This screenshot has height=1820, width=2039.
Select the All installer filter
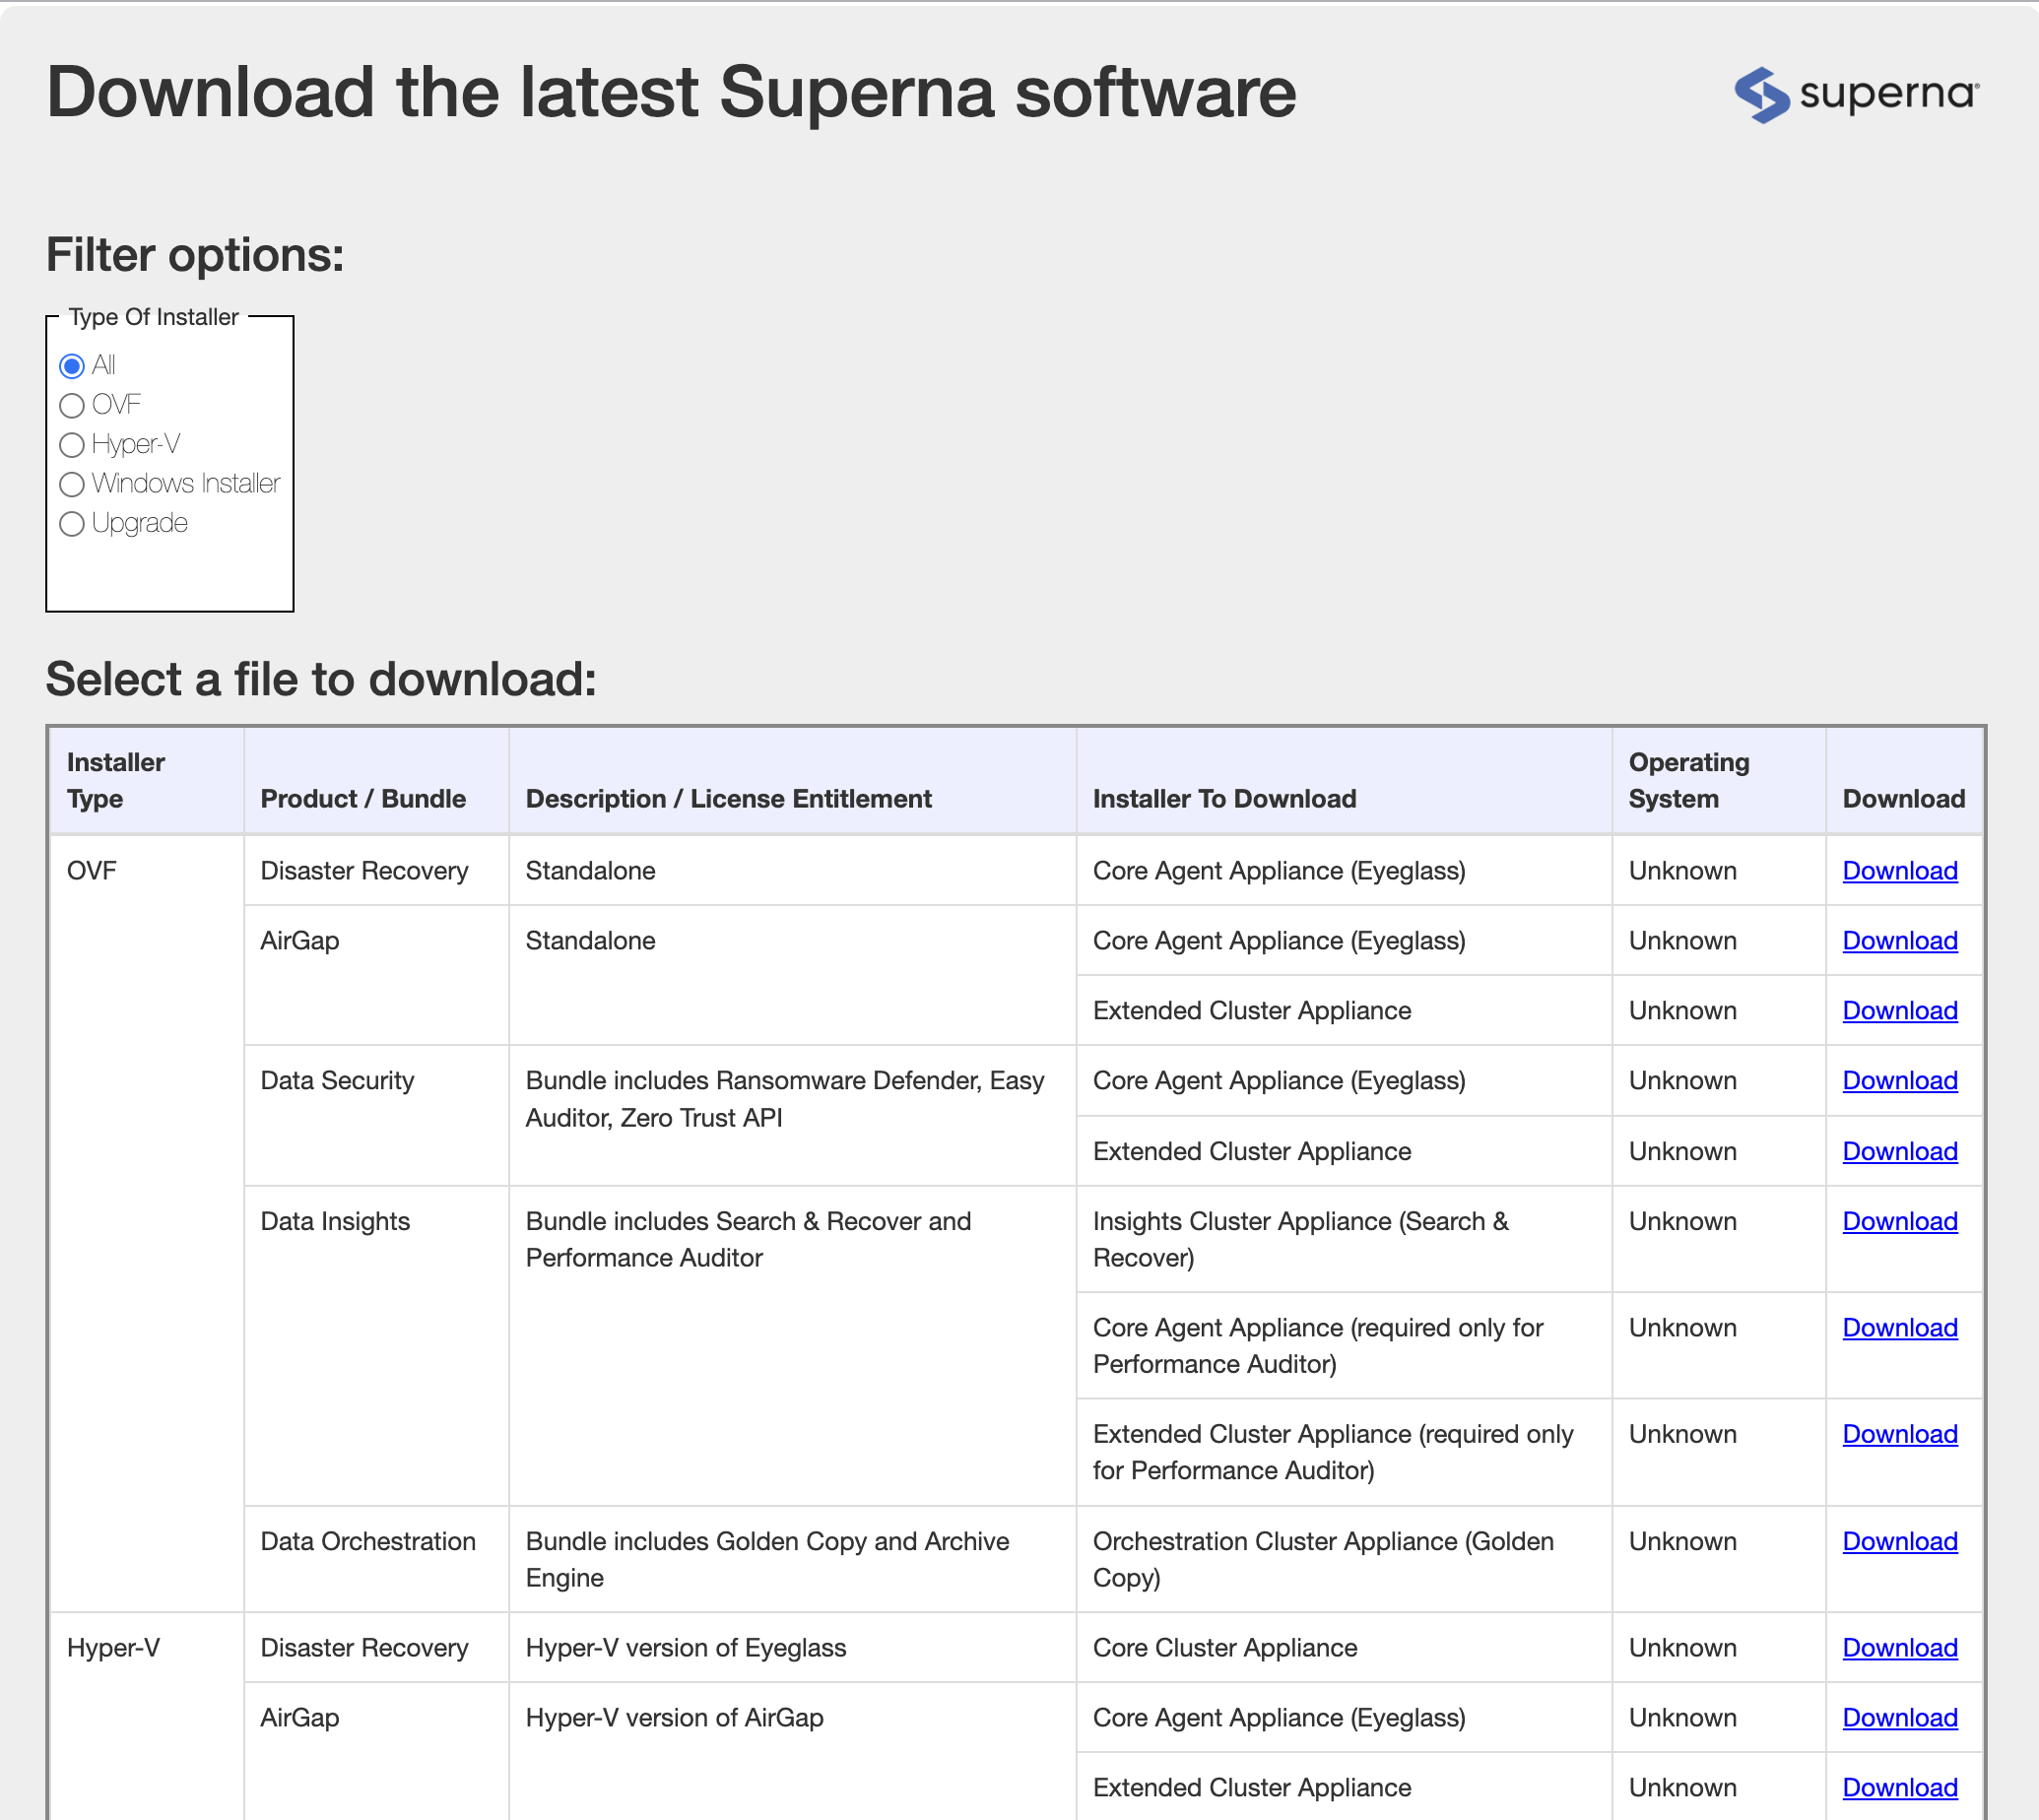tap(72, 366)
